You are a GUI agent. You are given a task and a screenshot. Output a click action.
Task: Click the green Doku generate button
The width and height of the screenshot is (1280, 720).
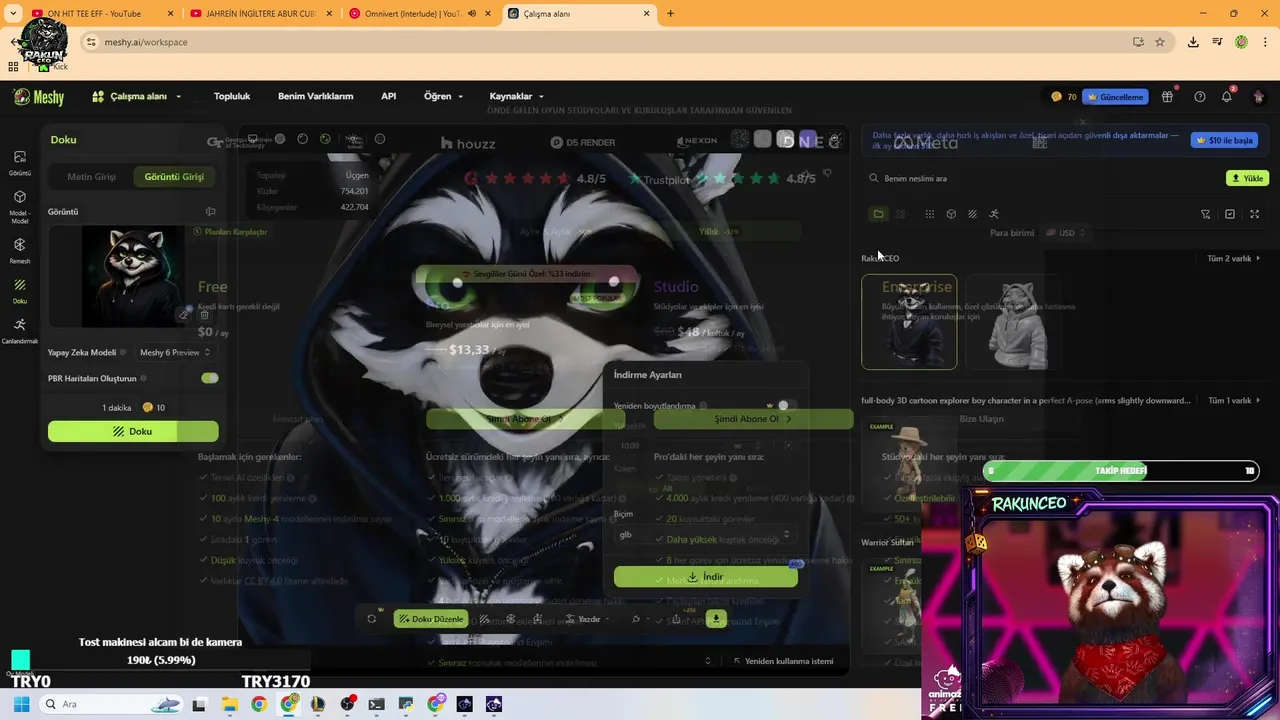click(x=133, y=431)
